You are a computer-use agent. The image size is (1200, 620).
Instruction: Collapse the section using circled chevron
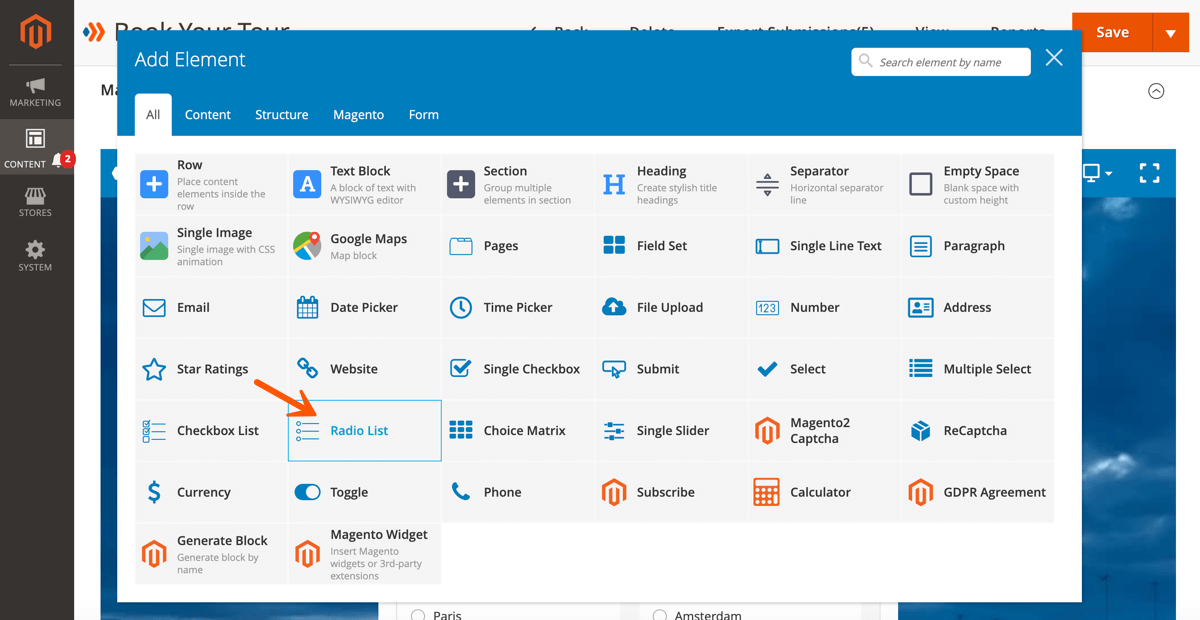click(1156, 91)
